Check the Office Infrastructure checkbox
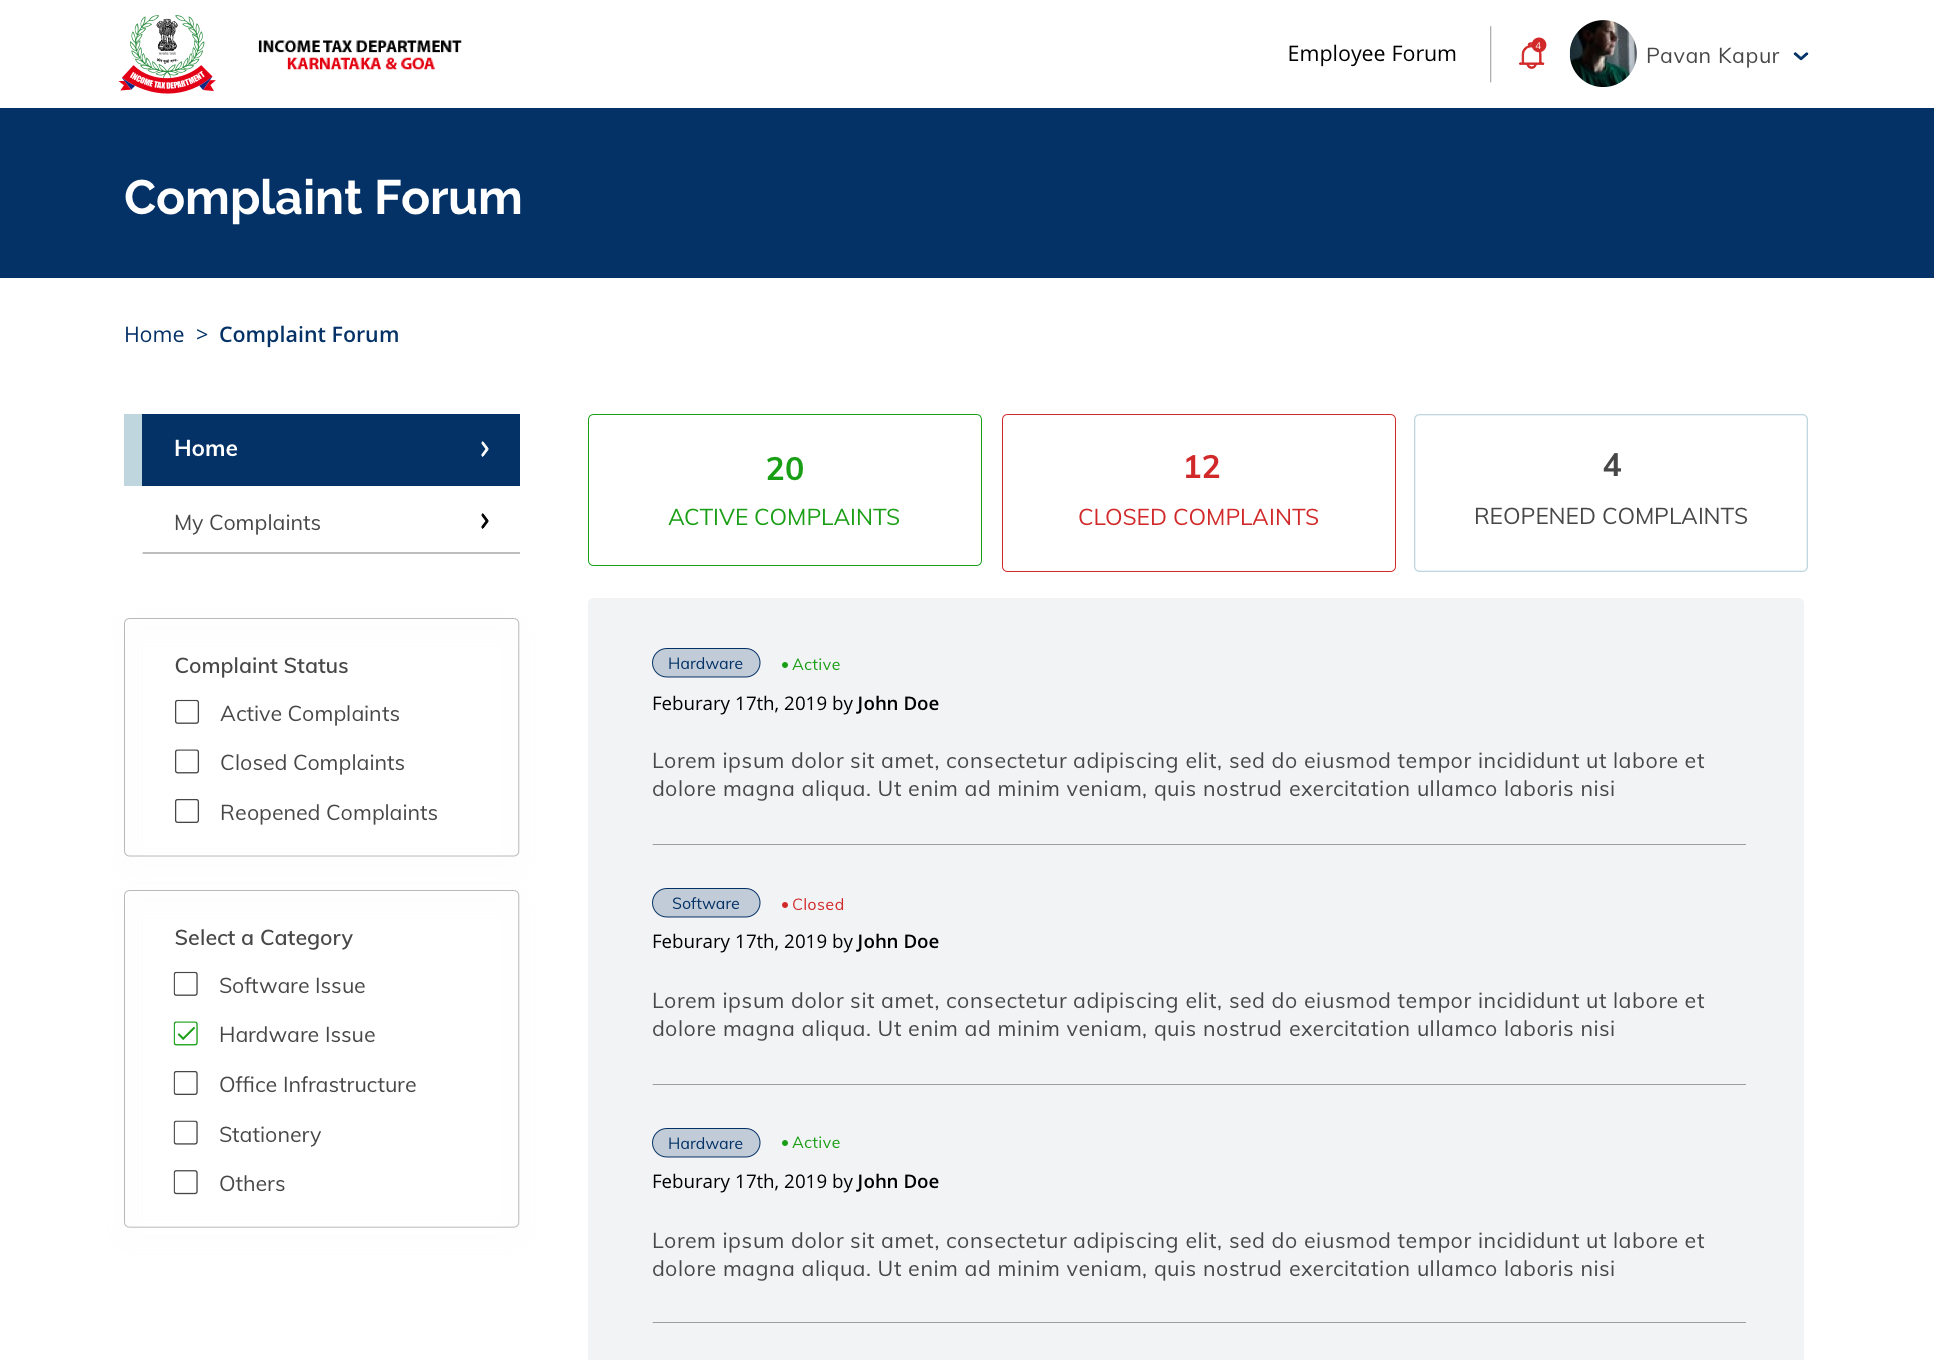This screenshot has width=1936, height=1360. coord(186,1083)
